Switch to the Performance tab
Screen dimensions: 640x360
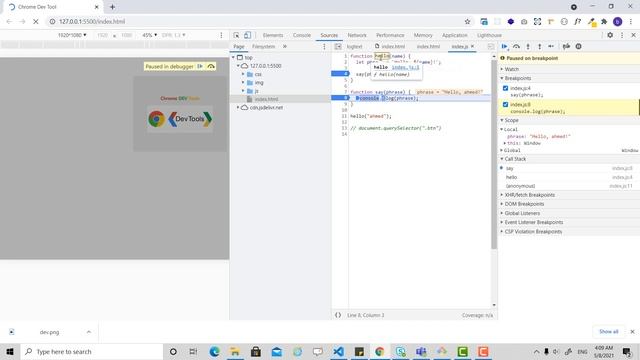tap(390, 35)
